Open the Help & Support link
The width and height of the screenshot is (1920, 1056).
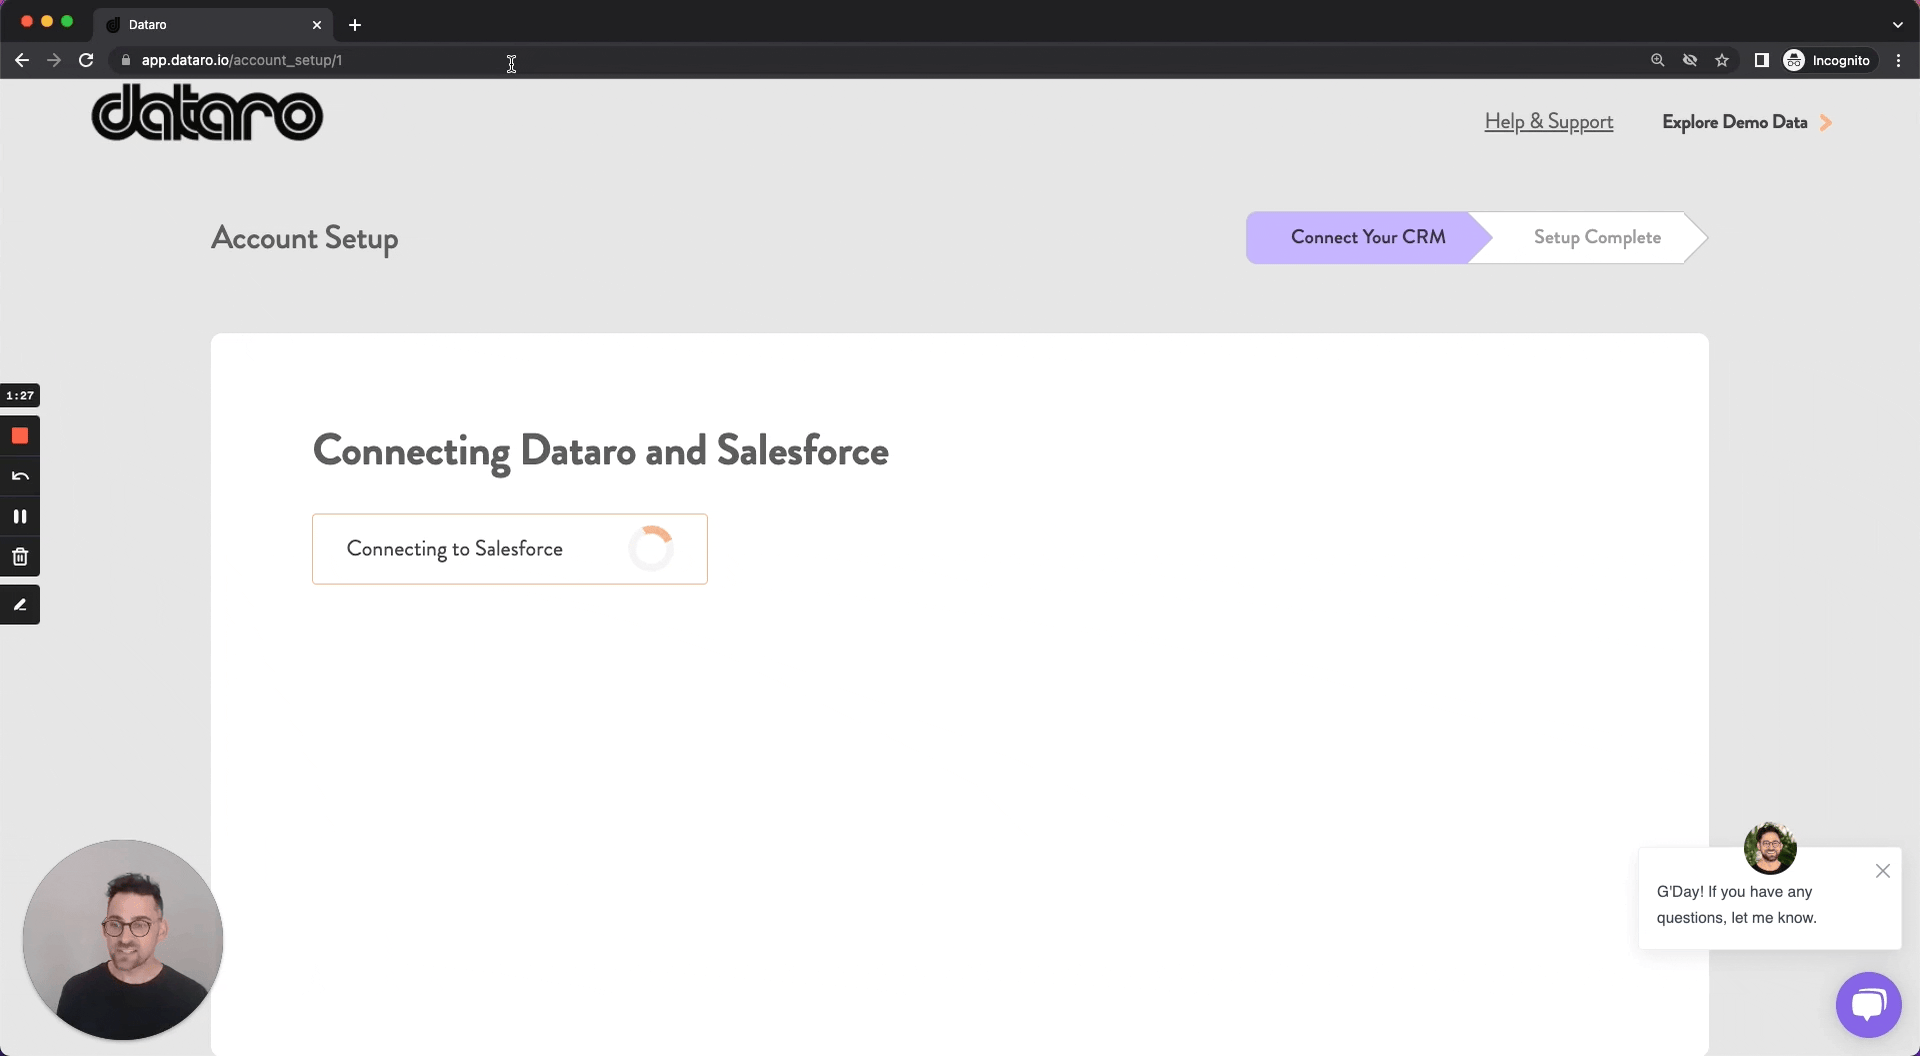point(1548,121)
